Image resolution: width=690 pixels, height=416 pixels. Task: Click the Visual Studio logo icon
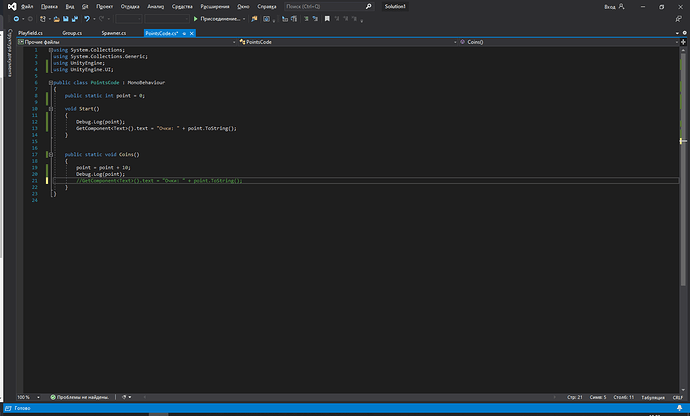pos(12,6)
